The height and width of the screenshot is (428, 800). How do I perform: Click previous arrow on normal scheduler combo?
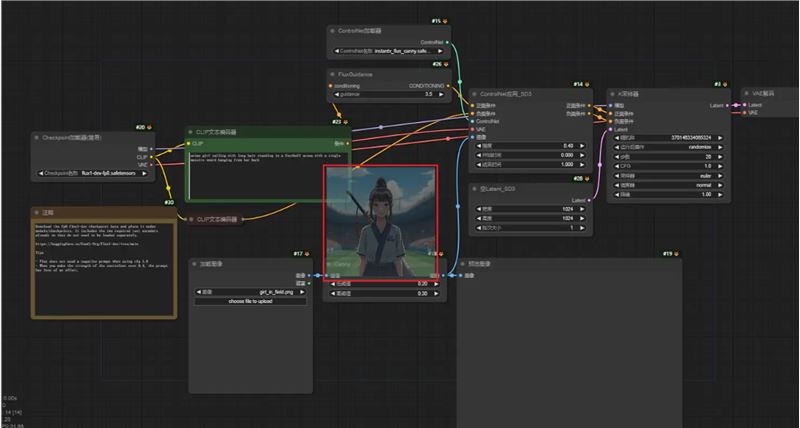click(617, 185)
